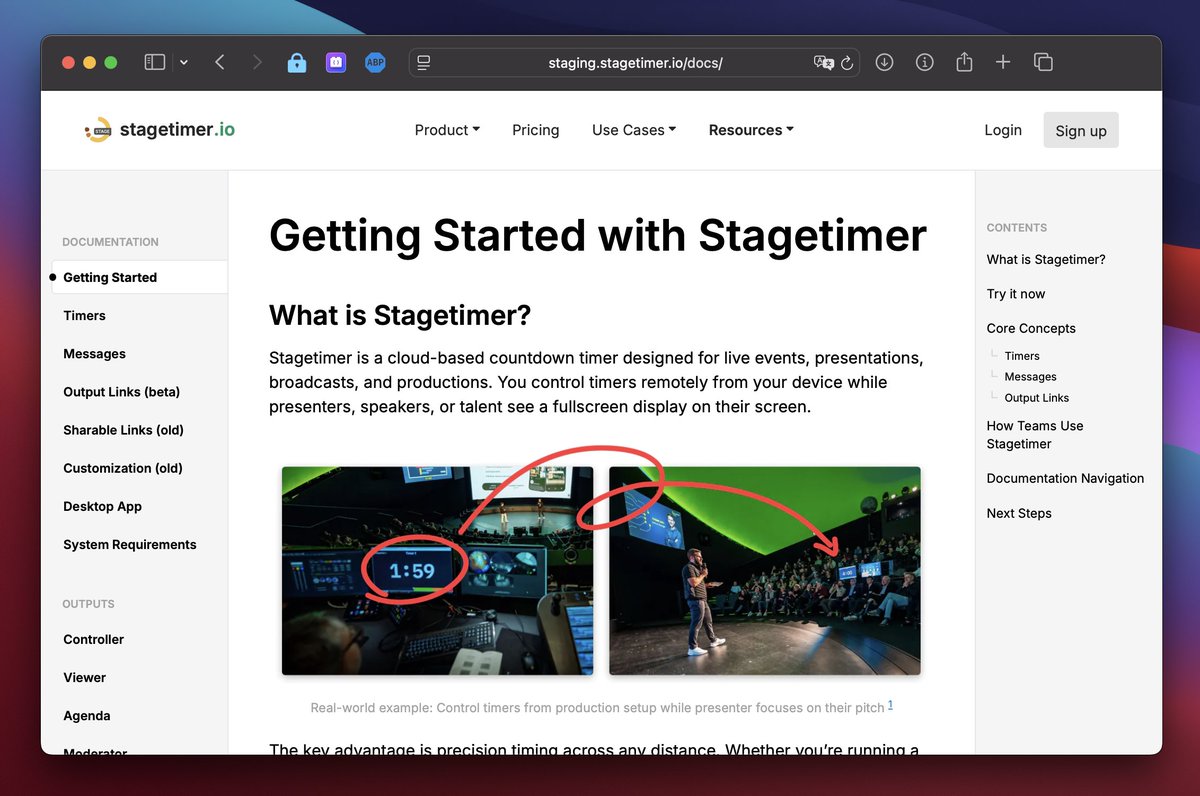
Task: Open the Pricing page
Action: pyautogui.click(x=536, y=130)
